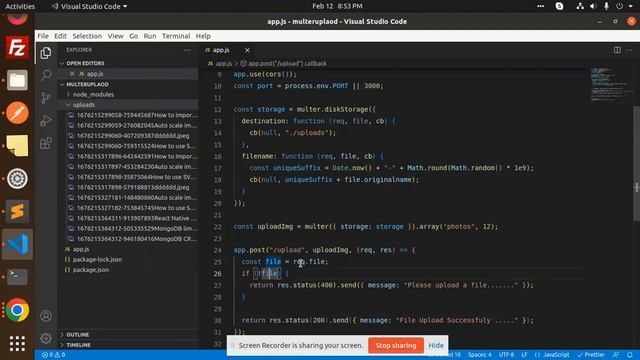Open the Run menu
The height and width of the screenshot is (360, 640).
click(150, 36)
